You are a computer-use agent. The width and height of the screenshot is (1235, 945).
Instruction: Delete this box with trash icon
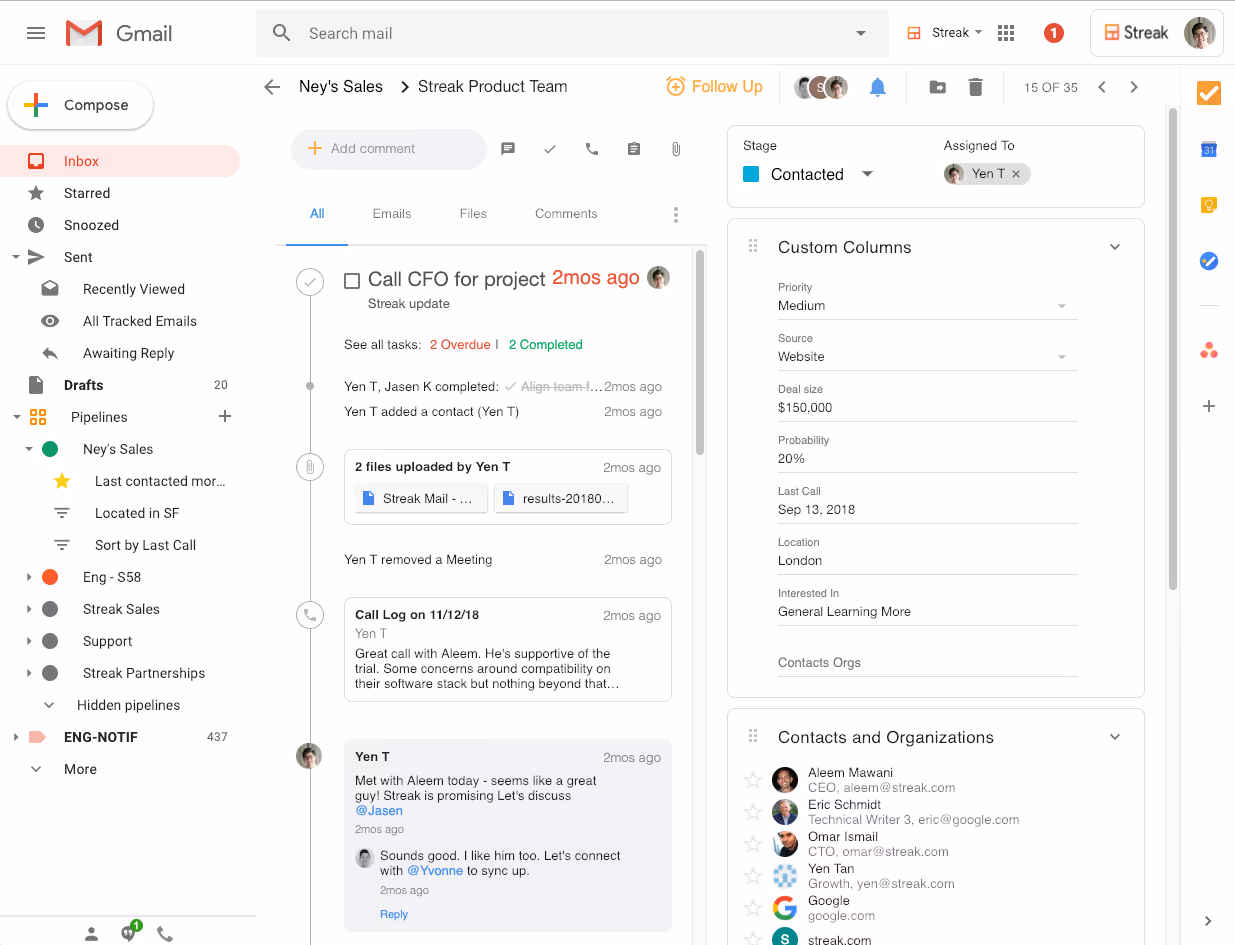click(976, 87)
